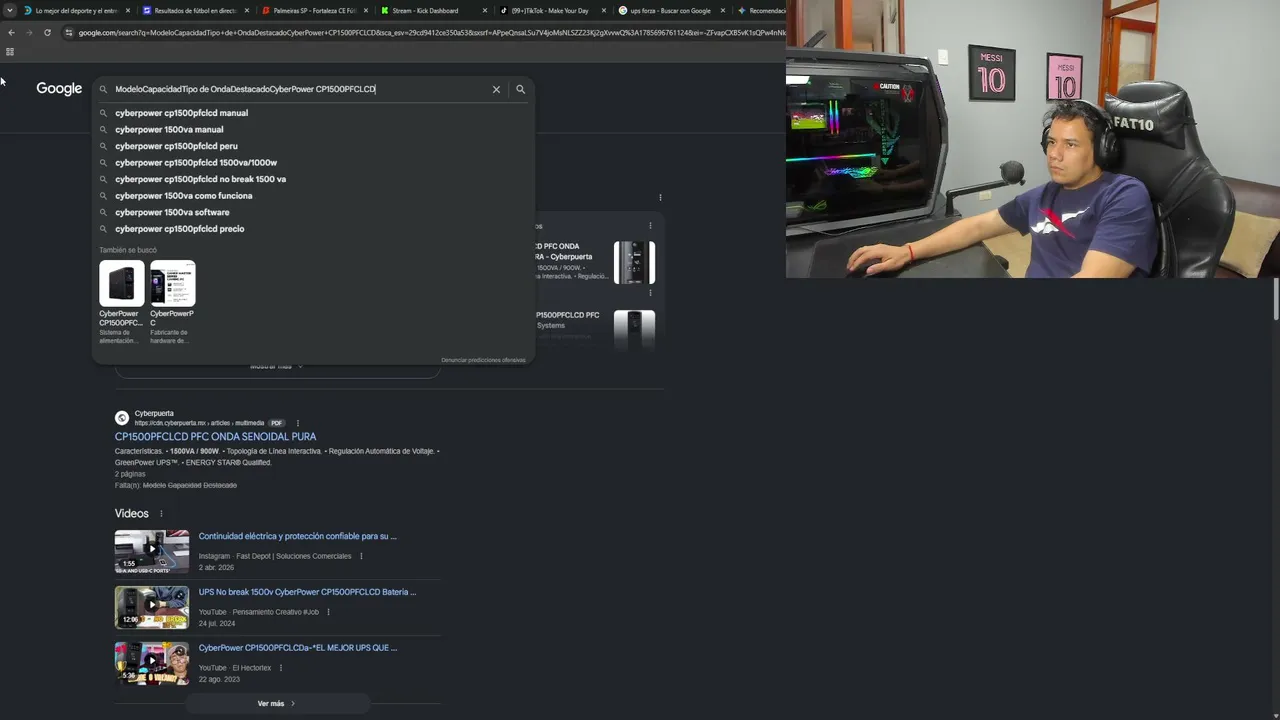Switch to Palmeiras SP - Fortaleza tab
The height and width of the screenshot is (720, 1280).
pos(315,11)
